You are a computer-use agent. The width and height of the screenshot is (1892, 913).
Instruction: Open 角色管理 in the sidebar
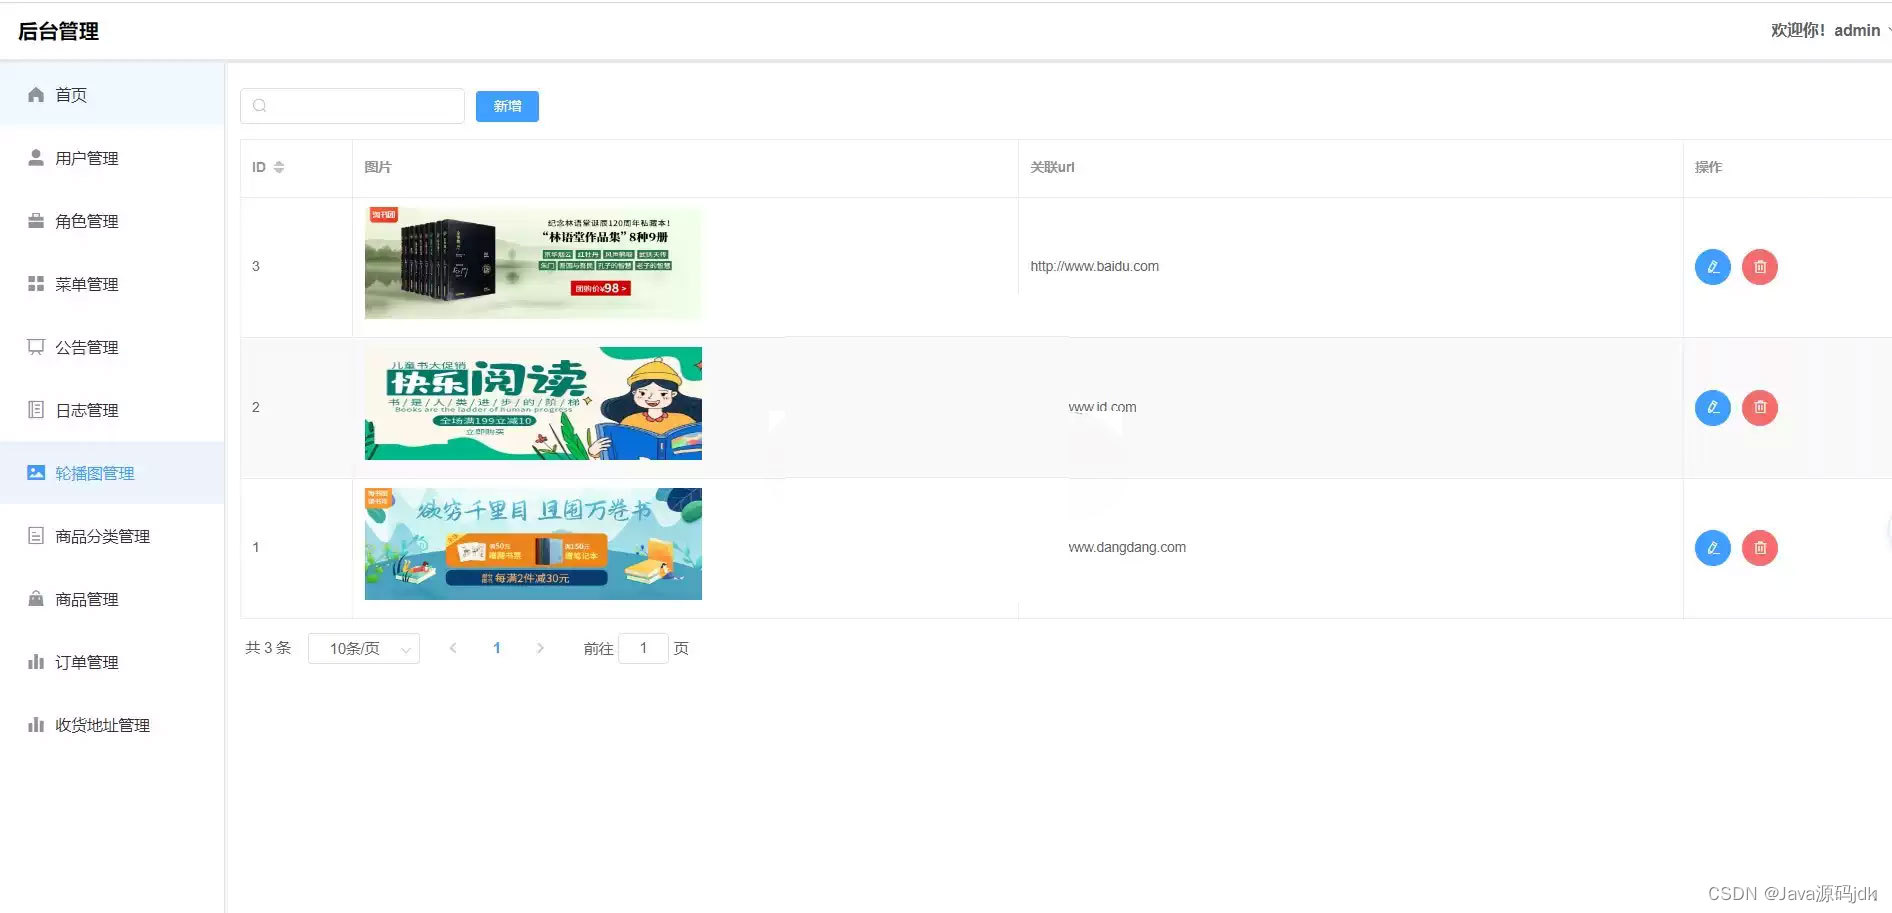[x=112, y=221]
